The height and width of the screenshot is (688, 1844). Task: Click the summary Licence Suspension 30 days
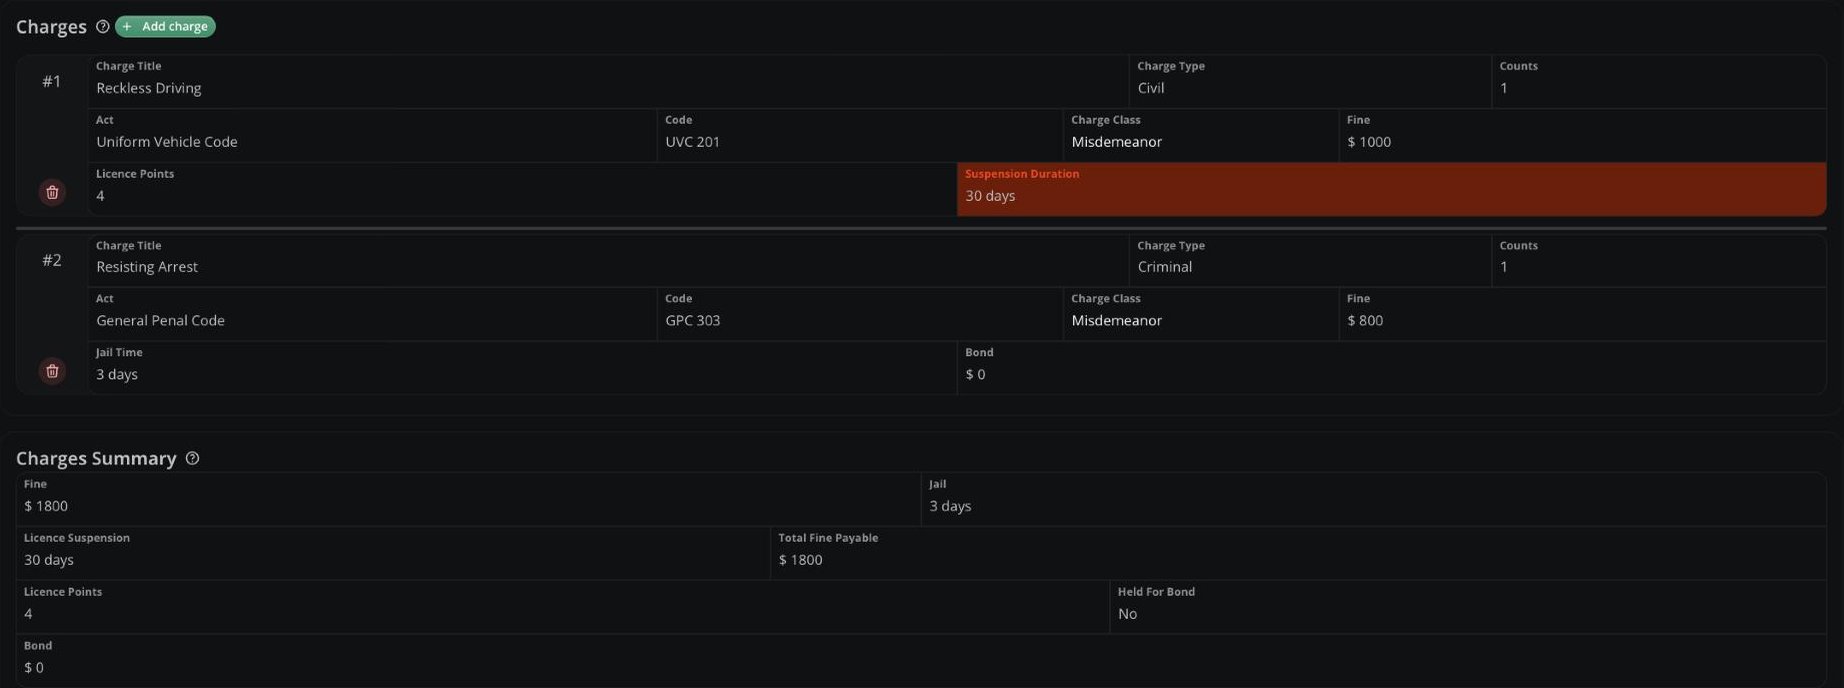coord(49,560)
